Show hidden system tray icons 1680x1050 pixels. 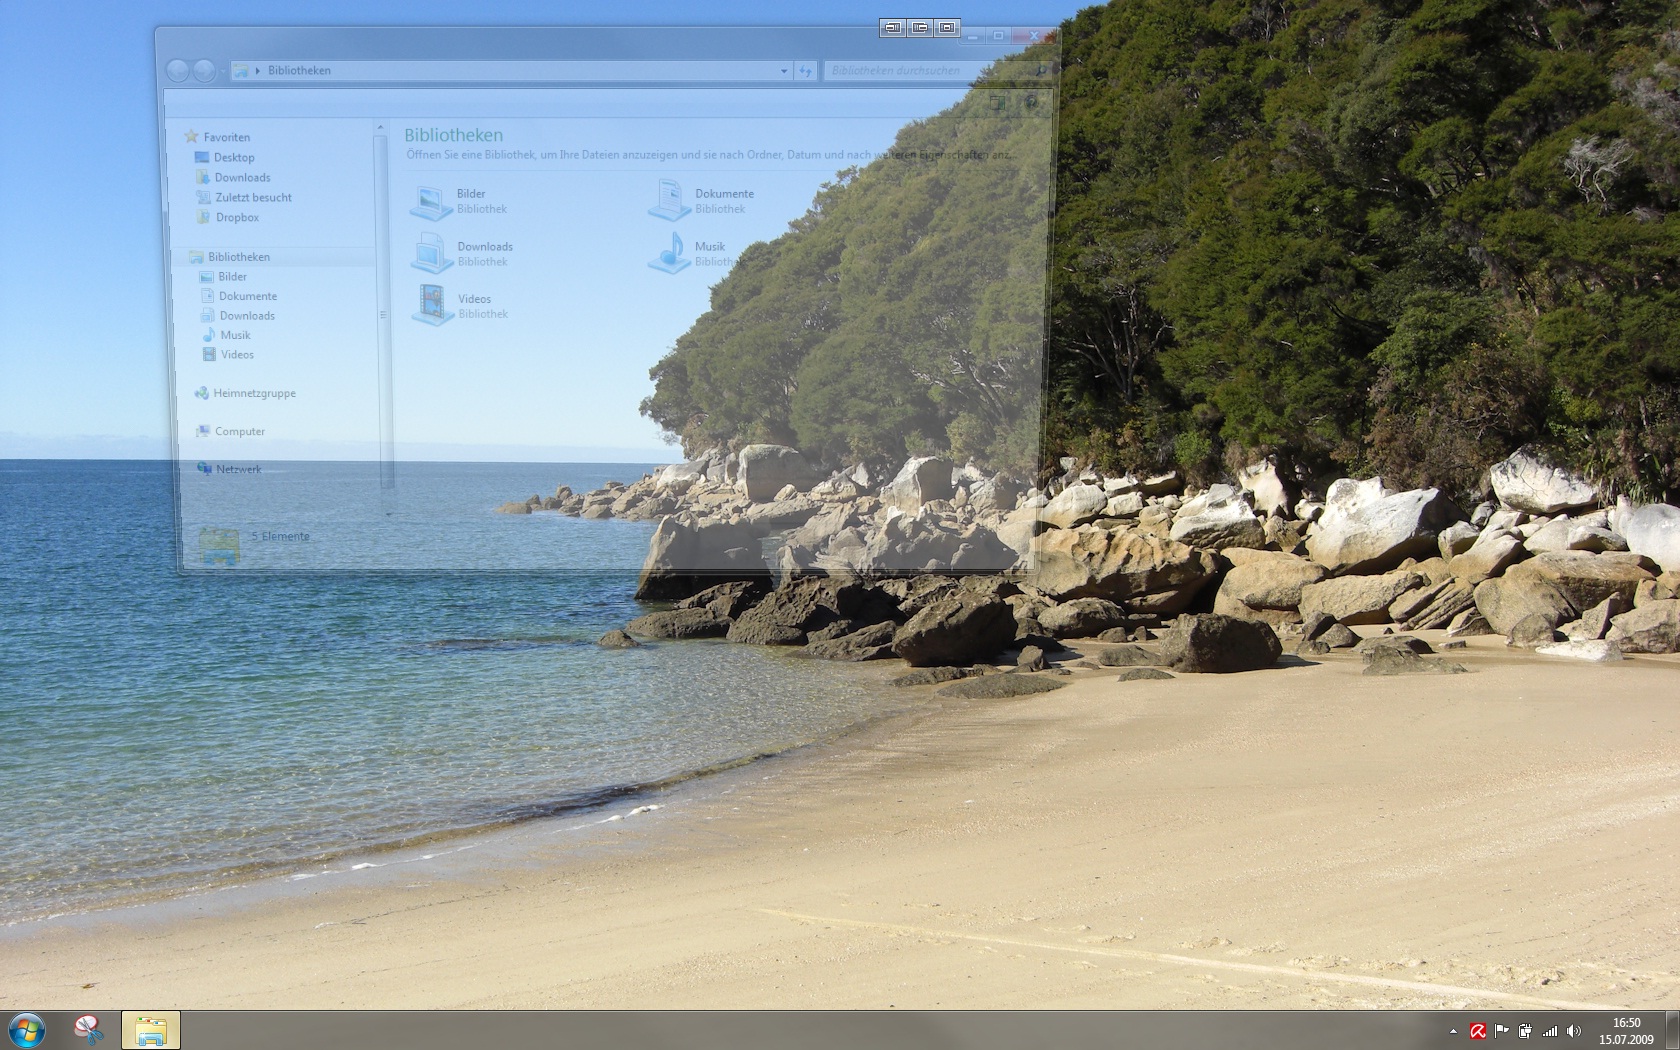[1453, 1031]
